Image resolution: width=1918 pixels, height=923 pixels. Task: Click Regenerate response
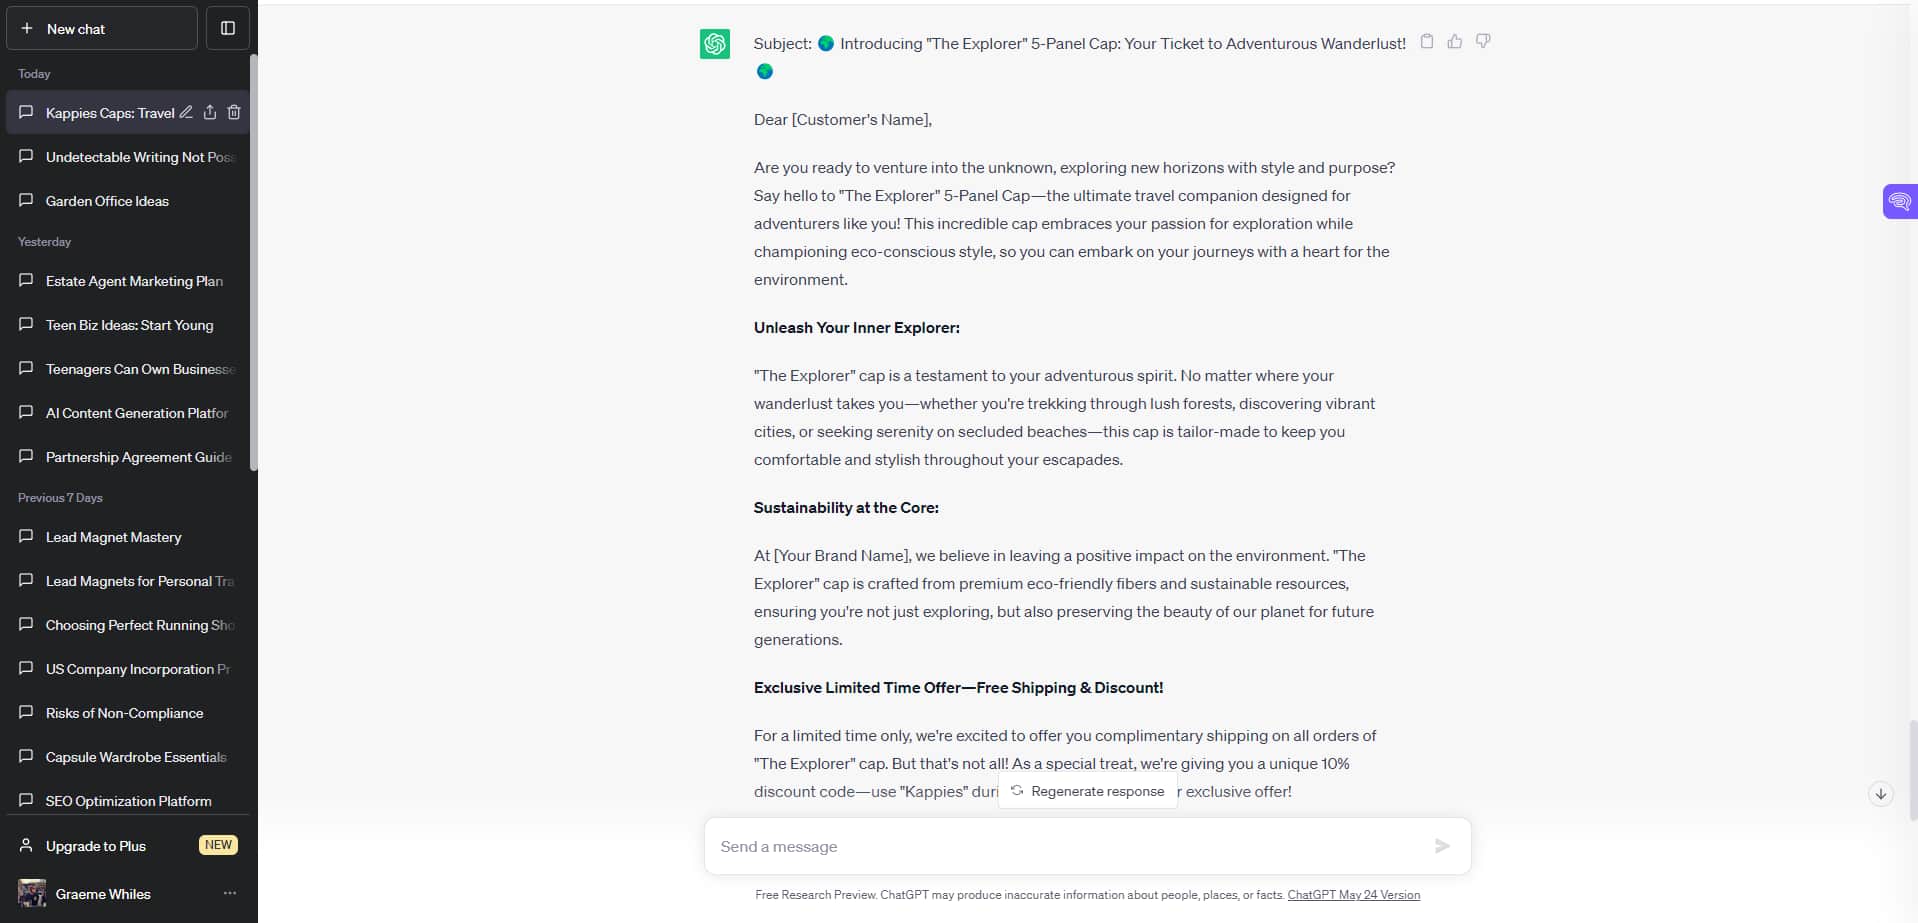[1088, 791]
